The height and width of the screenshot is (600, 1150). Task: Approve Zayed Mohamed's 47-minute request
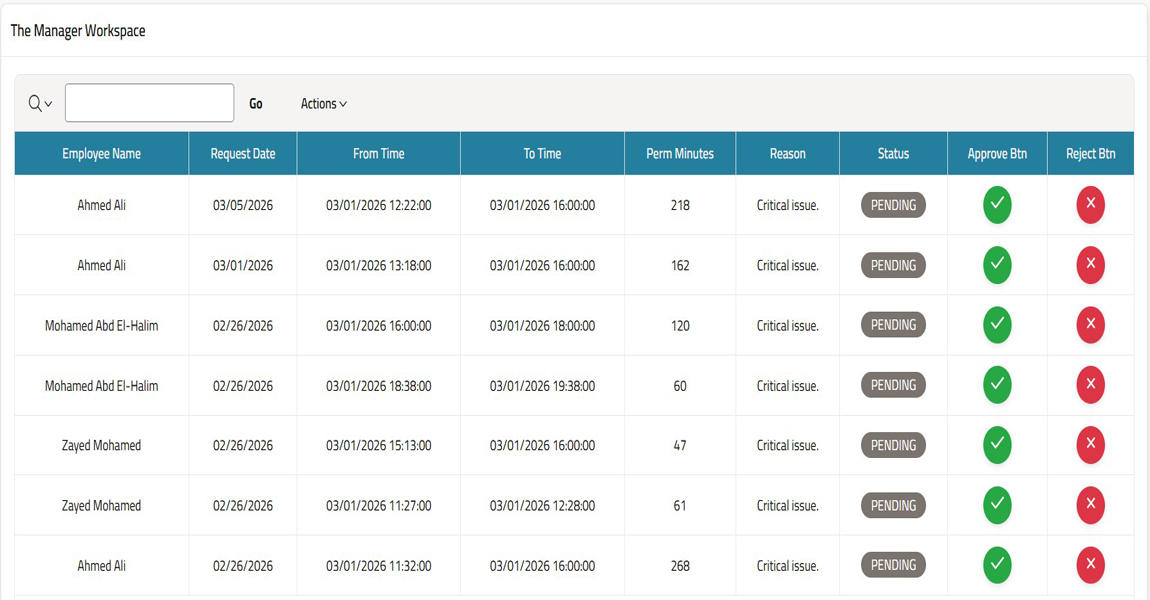click(x=997, y=445)
